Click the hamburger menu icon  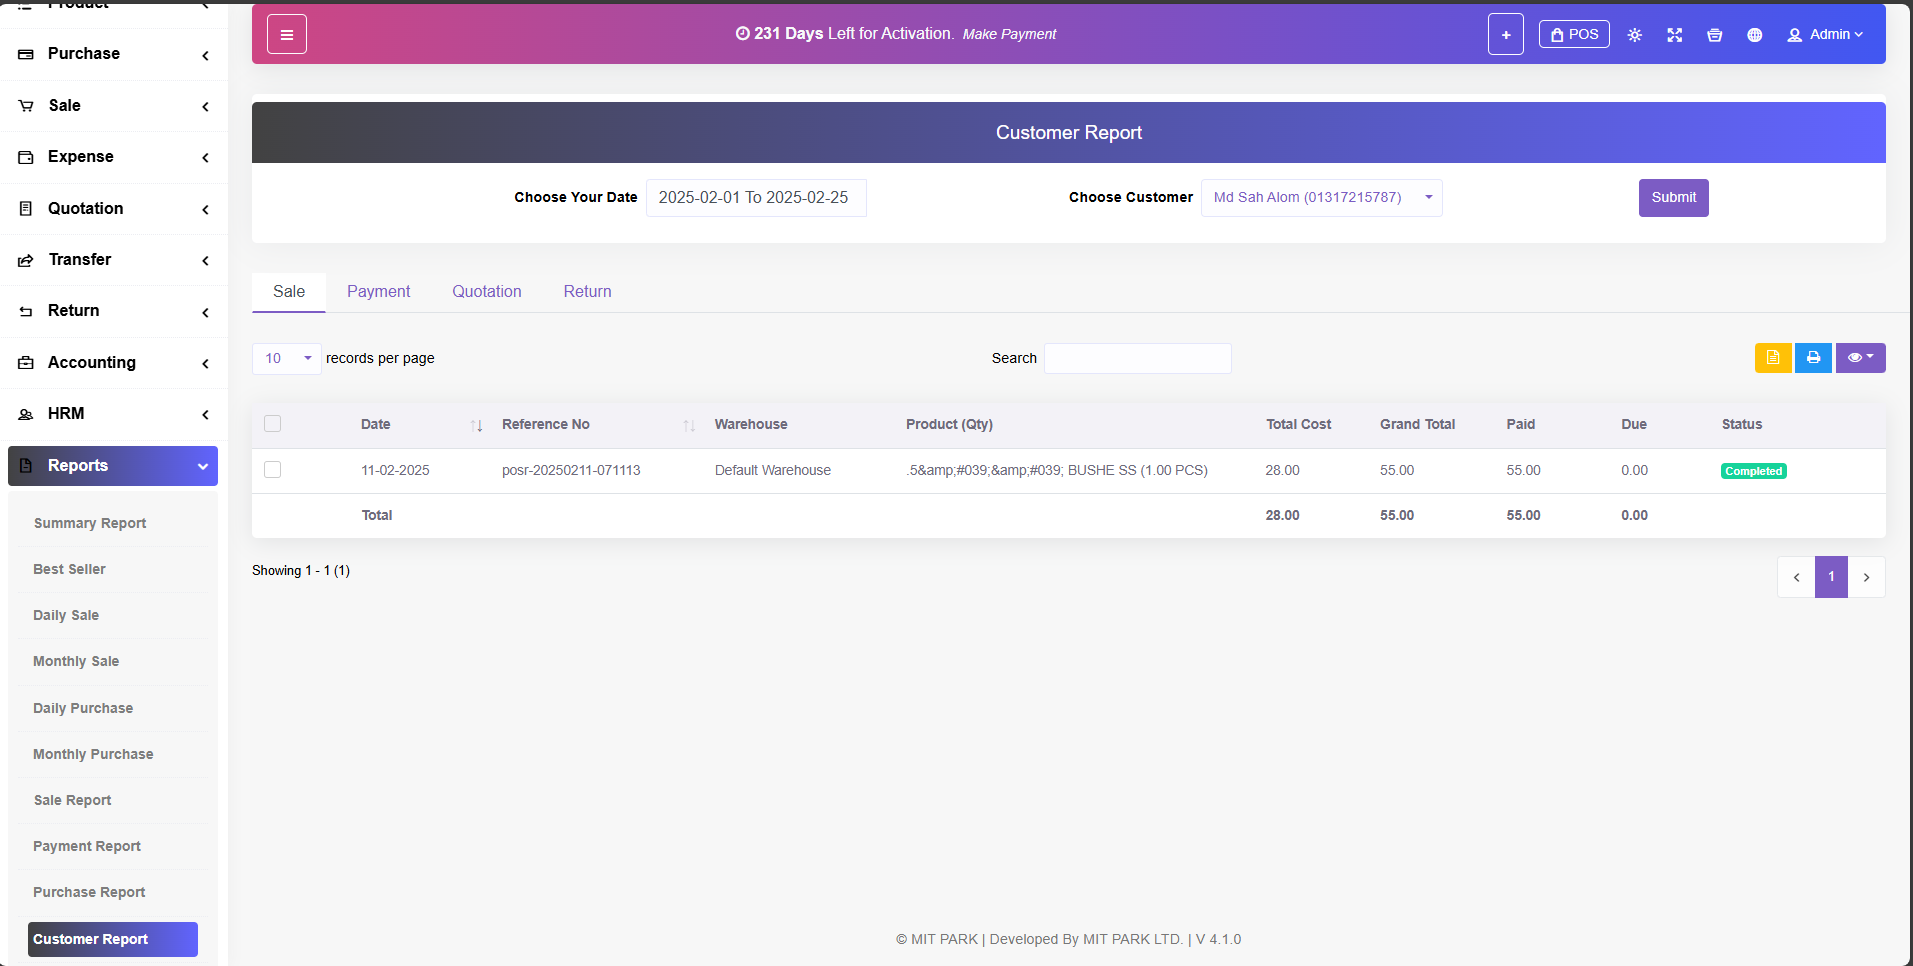click(x=287, y=34)
